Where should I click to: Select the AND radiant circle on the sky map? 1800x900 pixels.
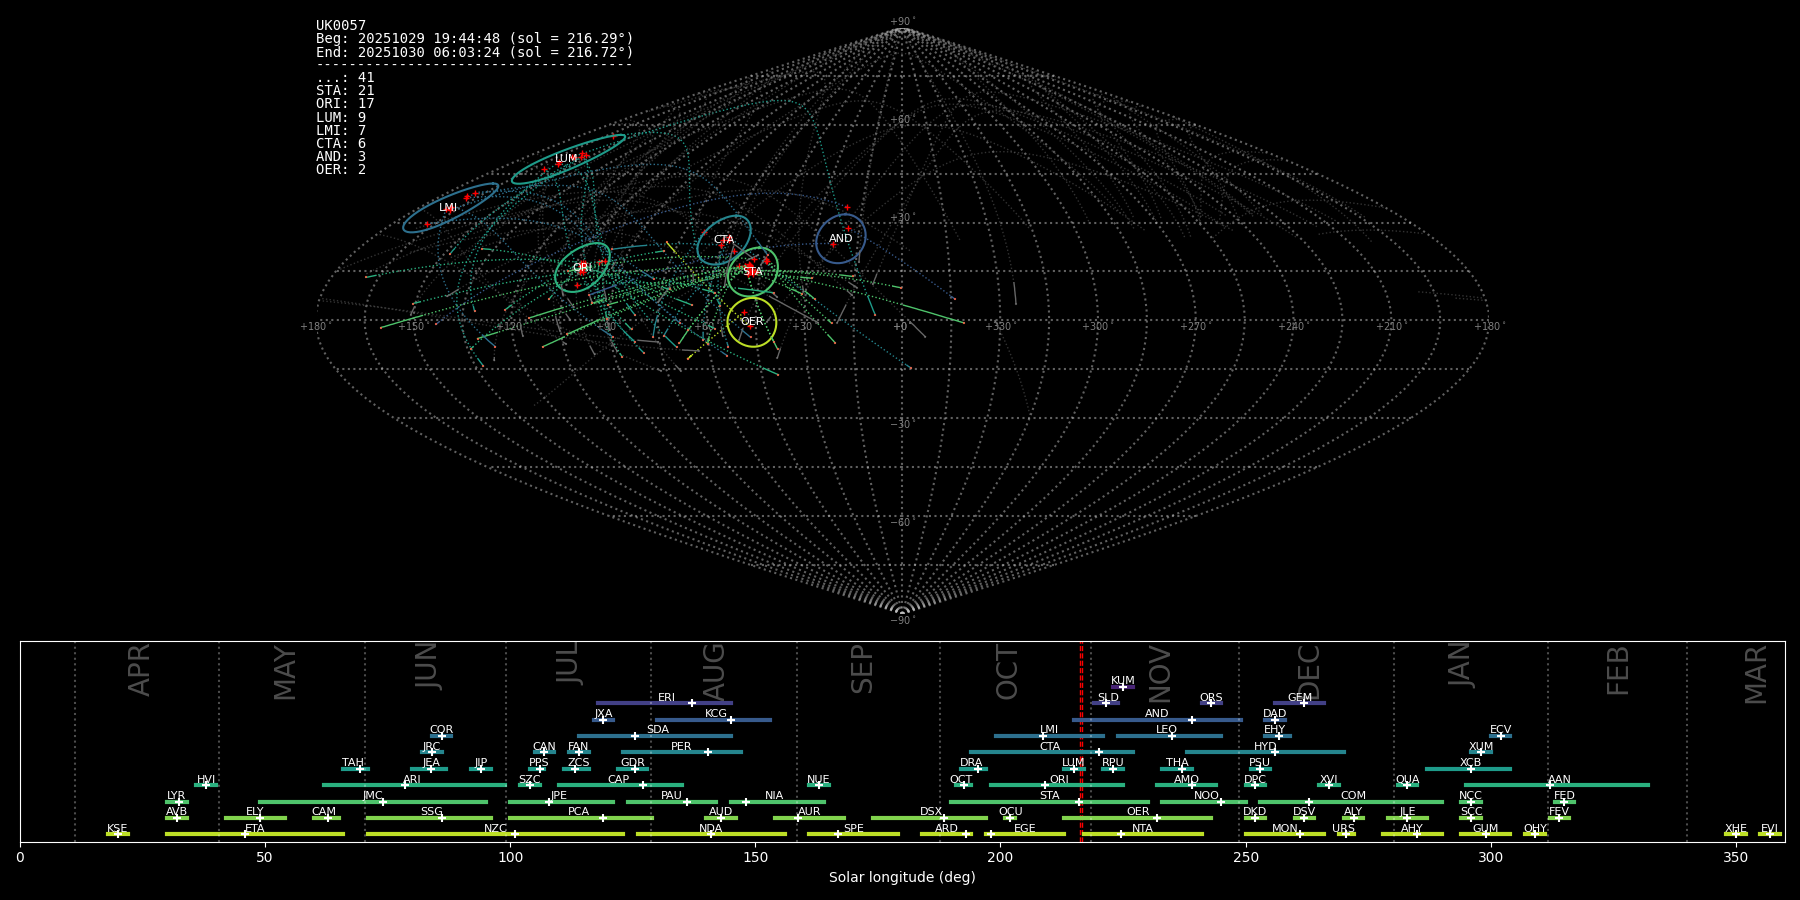click(840, 239)
